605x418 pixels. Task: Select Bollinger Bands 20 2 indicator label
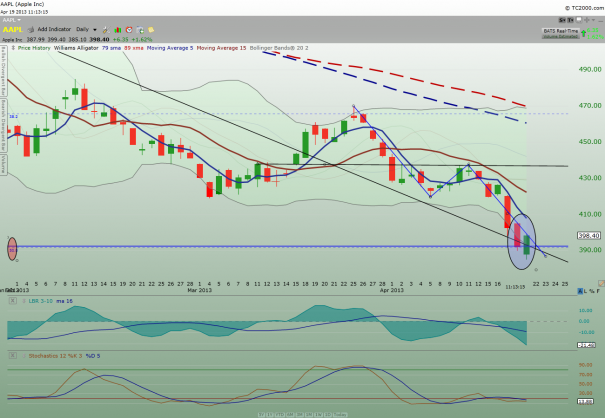pos(279,48)
